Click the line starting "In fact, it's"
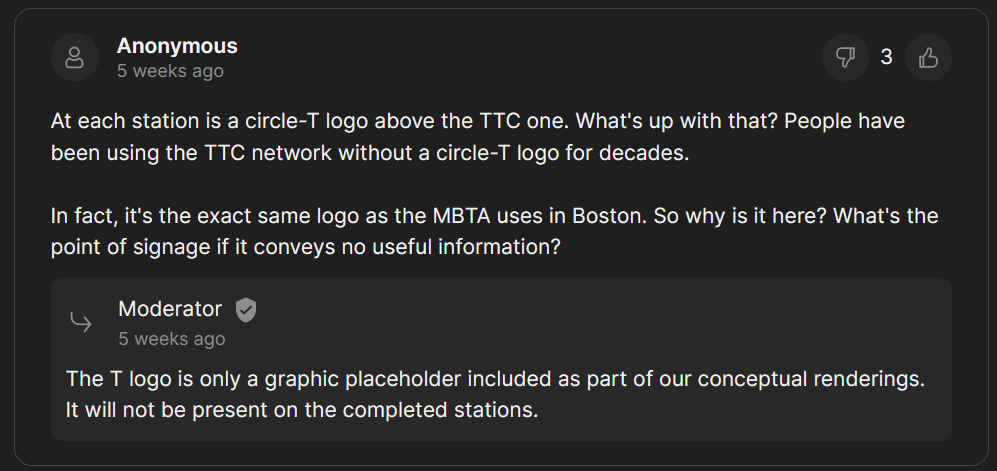Image resolution: width=997 pixels, height=471 pixels. click(494, 216)
